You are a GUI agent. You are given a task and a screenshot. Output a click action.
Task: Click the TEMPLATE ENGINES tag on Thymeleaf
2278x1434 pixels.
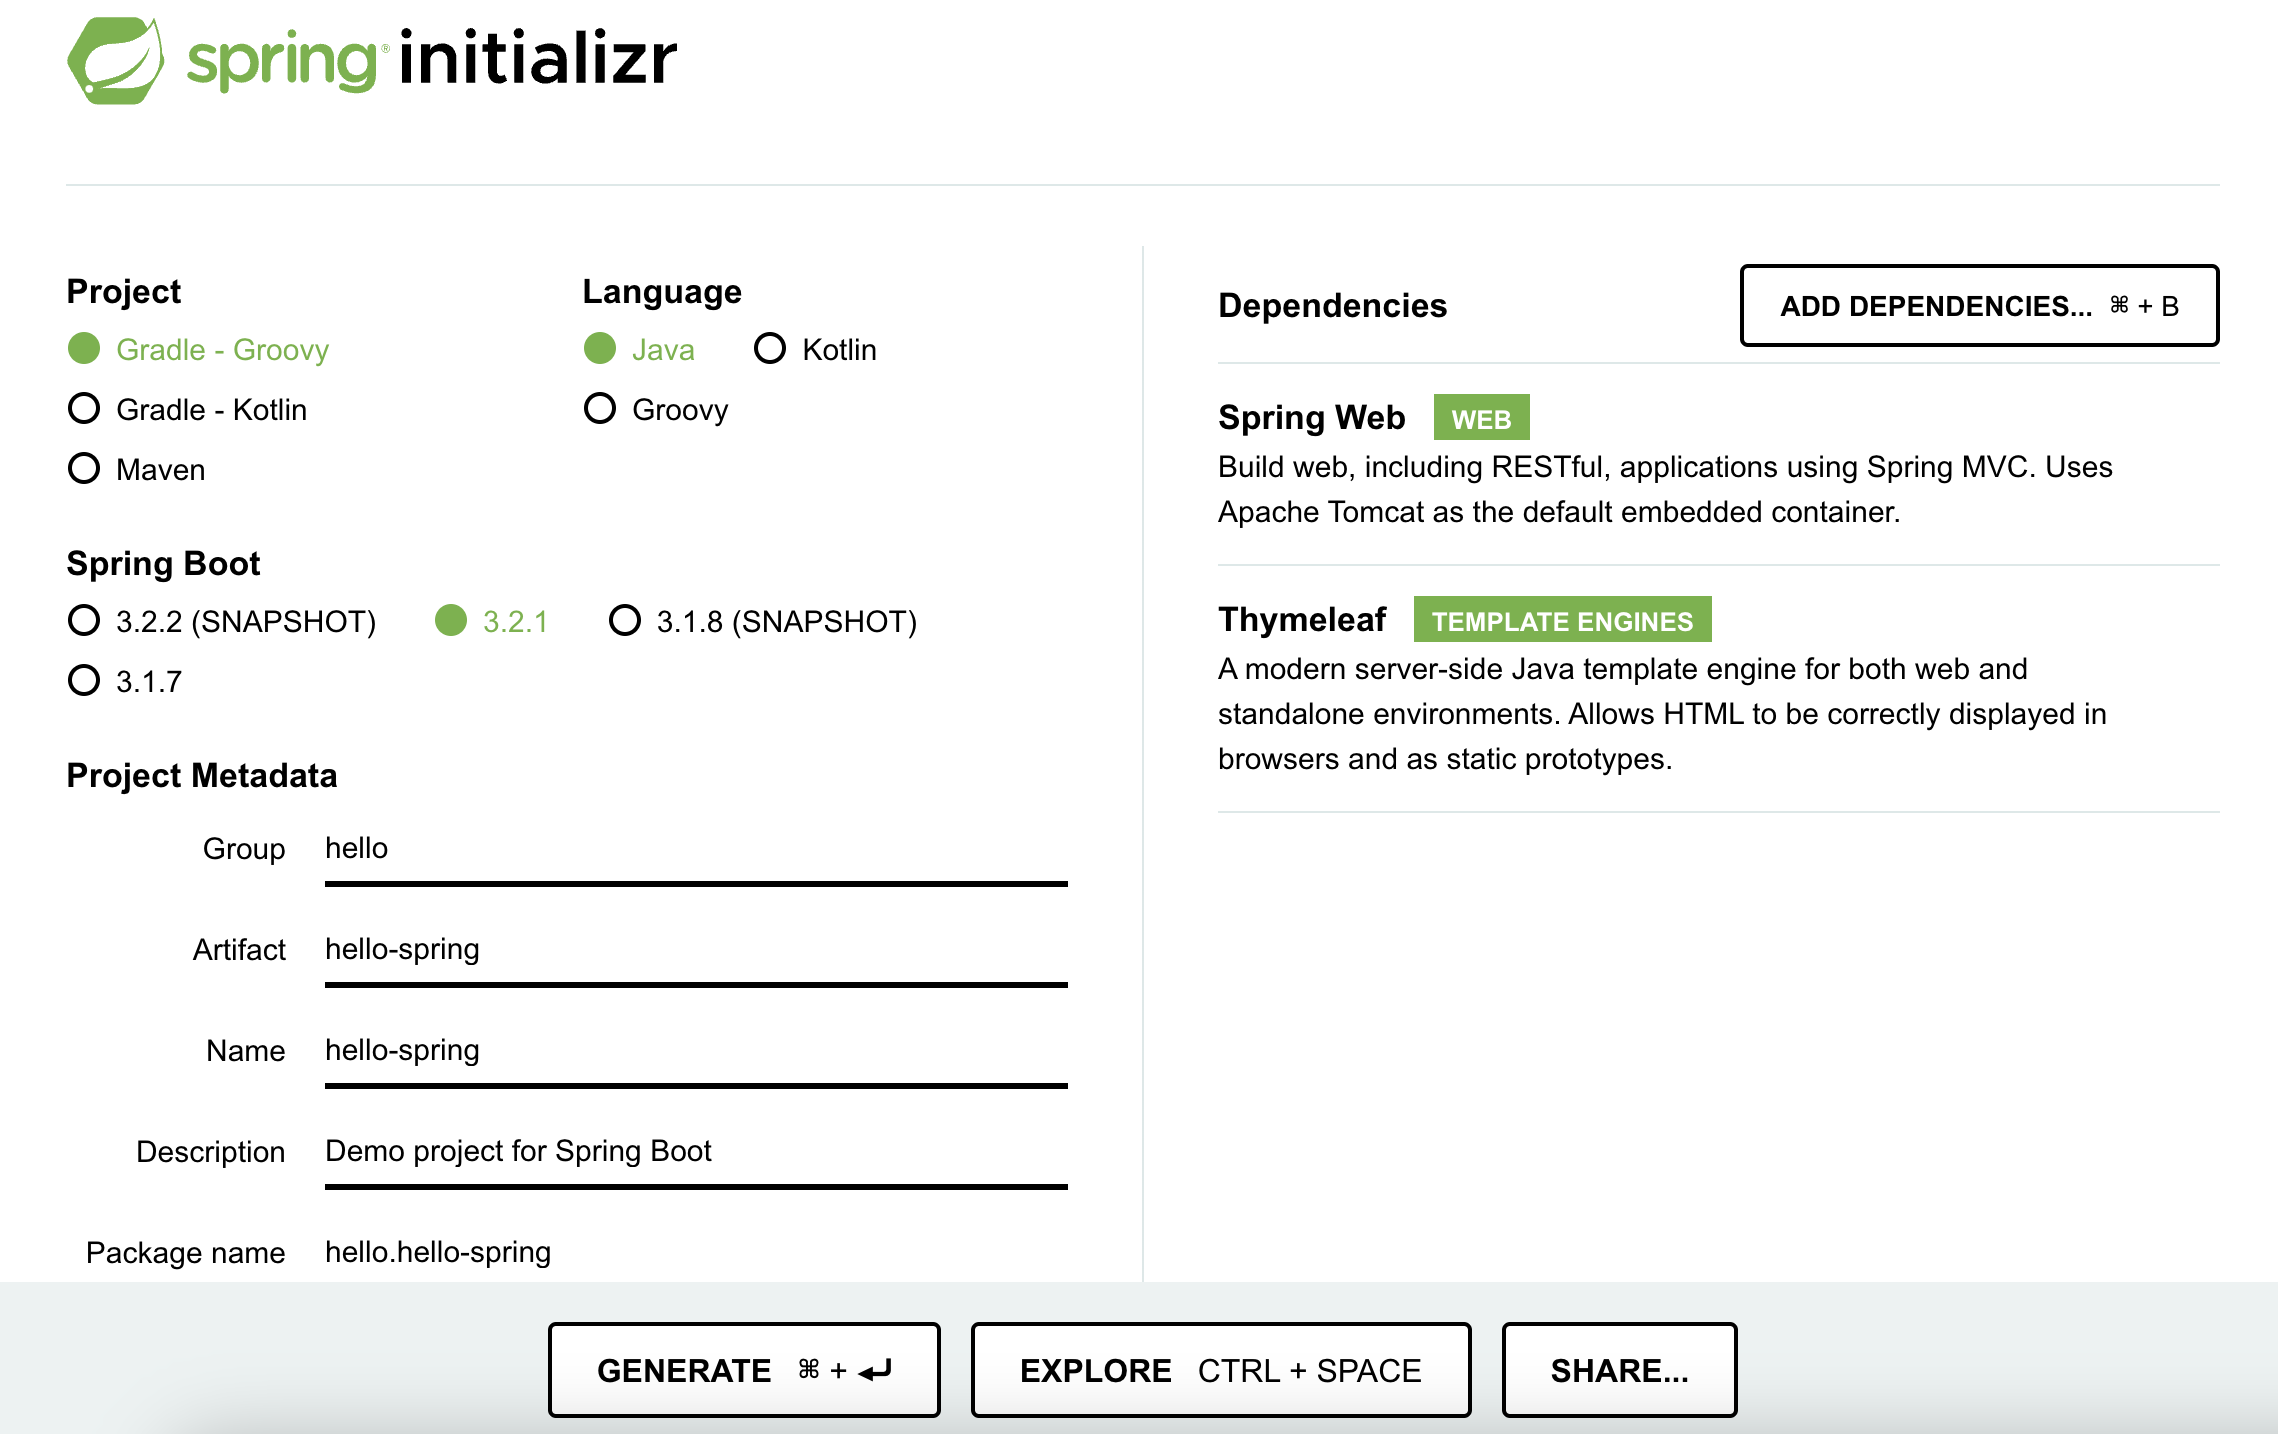point(1562,620)
